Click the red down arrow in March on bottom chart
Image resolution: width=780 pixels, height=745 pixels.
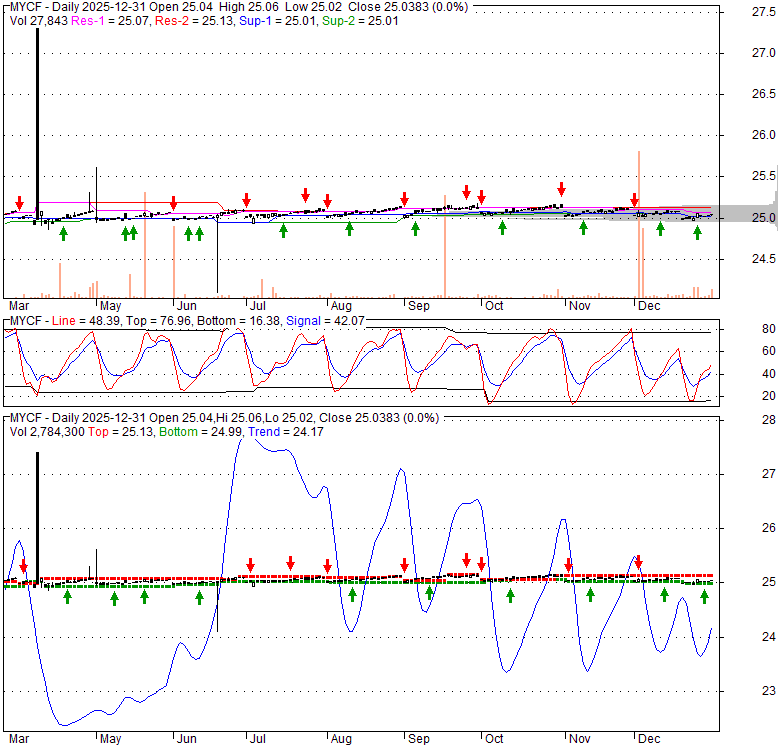tap(23, 567)
